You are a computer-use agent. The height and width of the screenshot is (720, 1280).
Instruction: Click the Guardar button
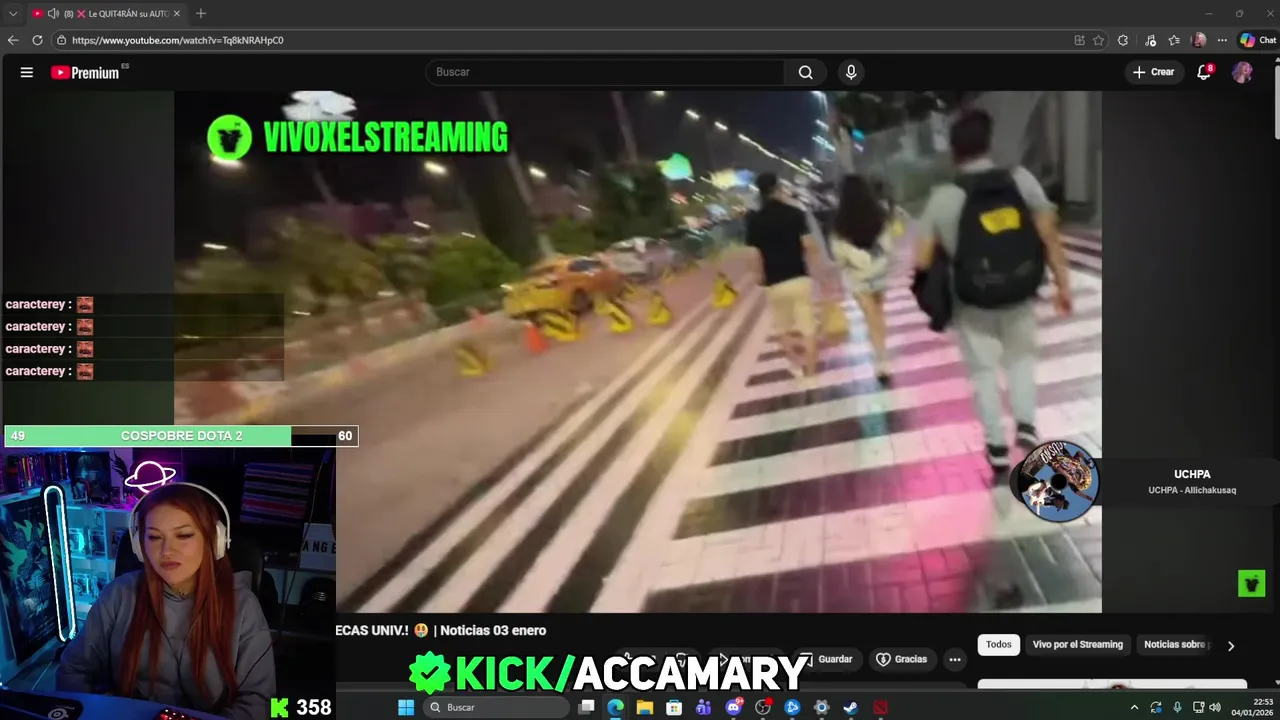(826, 659)
